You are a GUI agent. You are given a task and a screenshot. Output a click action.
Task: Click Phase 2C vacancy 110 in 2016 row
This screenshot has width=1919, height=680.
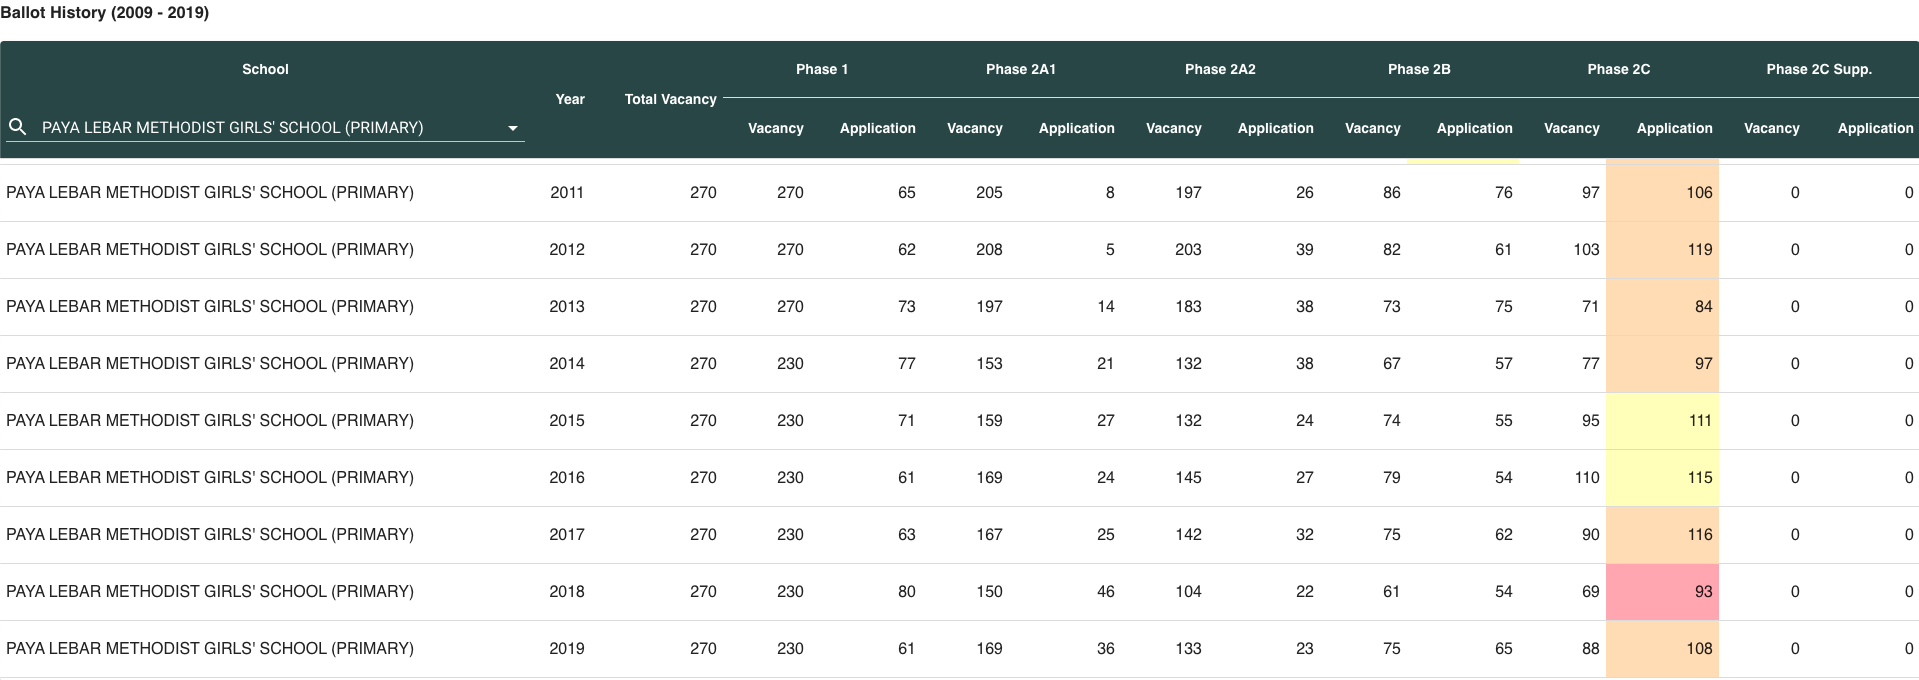(1587, 477)
